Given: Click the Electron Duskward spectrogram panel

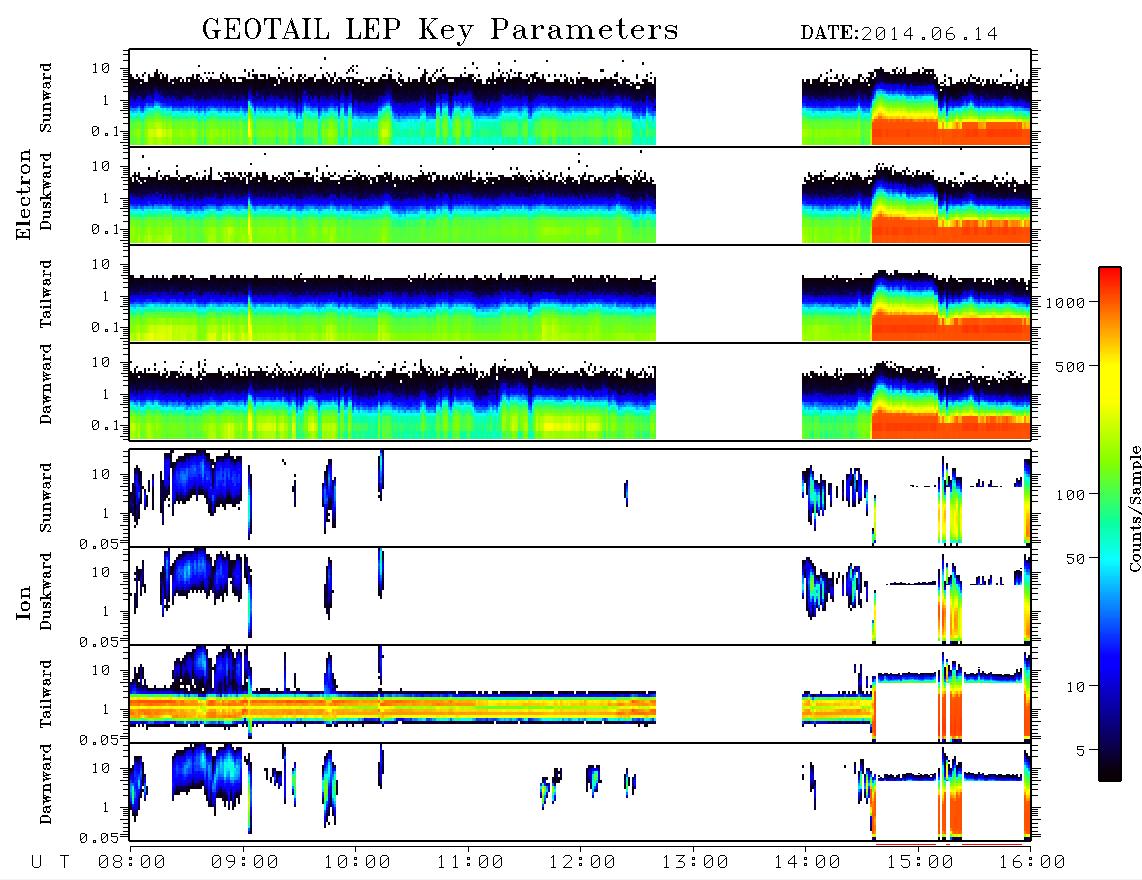Looking at the screenshot, I should click(580, 195).
